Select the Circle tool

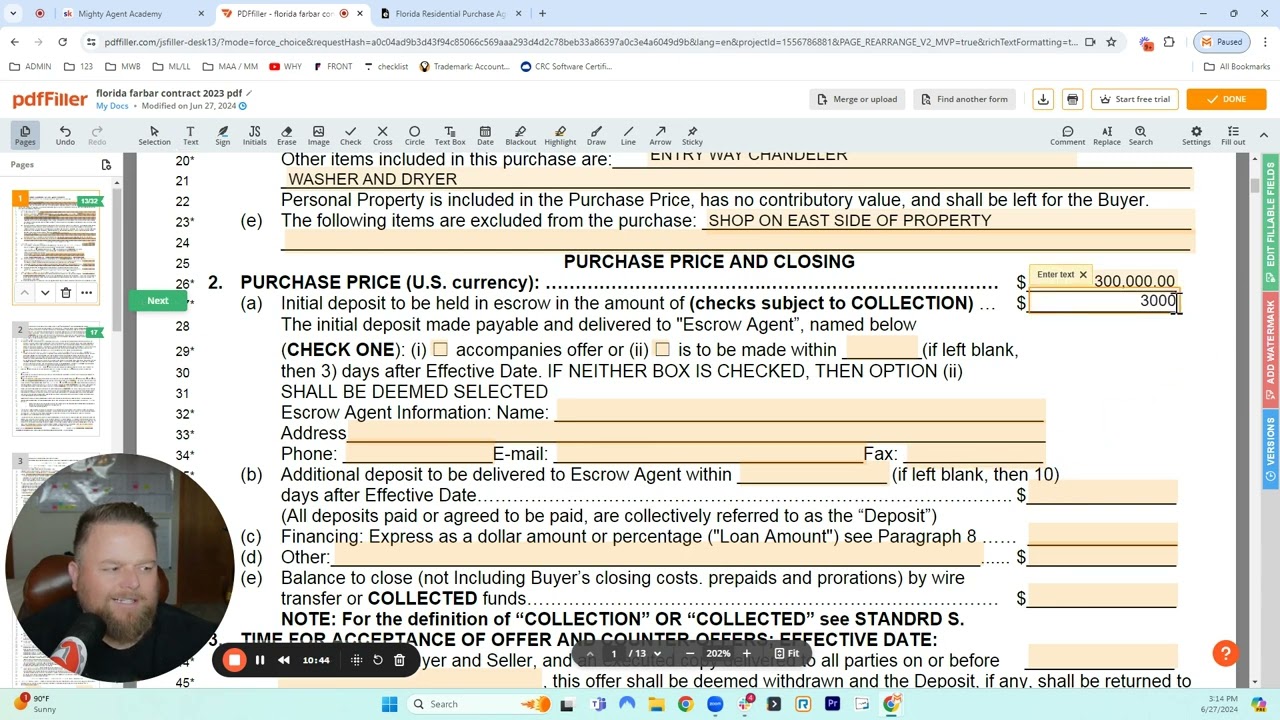pos(414,135)
